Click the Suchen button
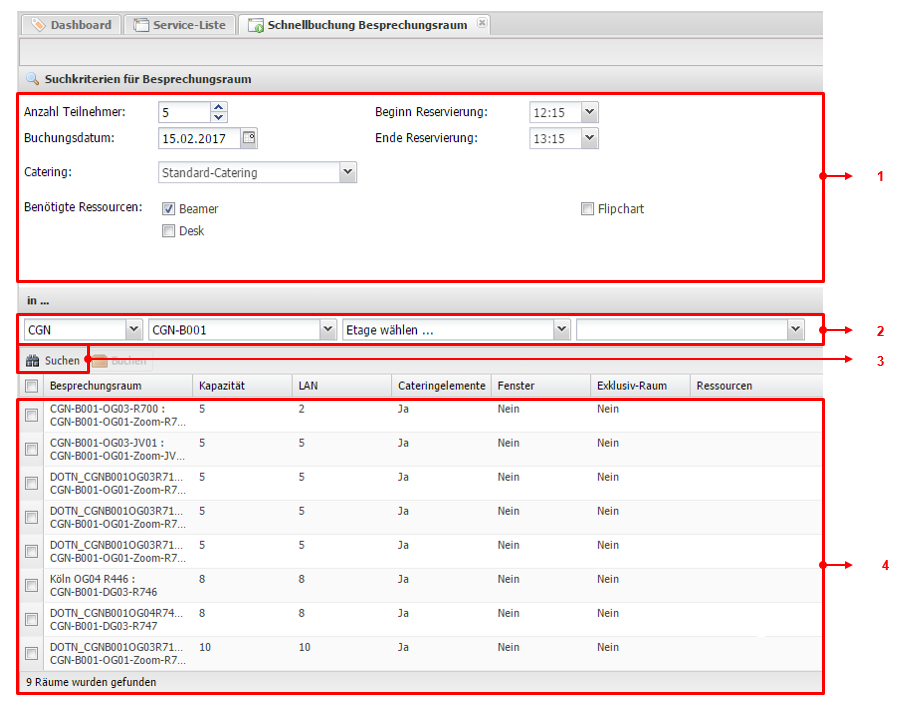Viewport: 907px width, 715px height. point(53,360)
